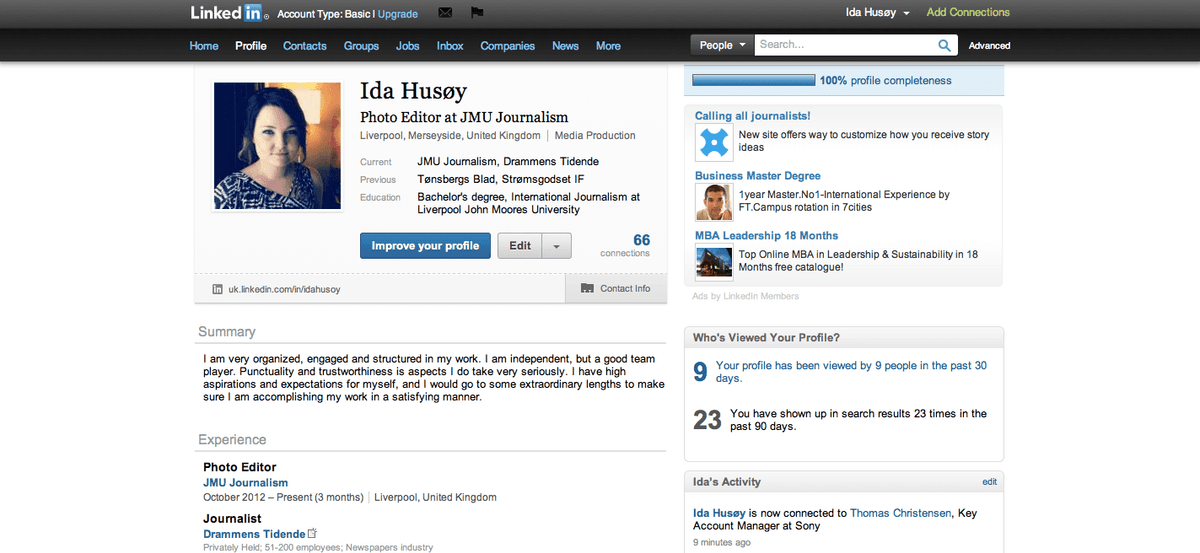This screenshot has height=553, width=1200.
Task: Click the profile completeness progress bar
Action: (x=753, y=80)
